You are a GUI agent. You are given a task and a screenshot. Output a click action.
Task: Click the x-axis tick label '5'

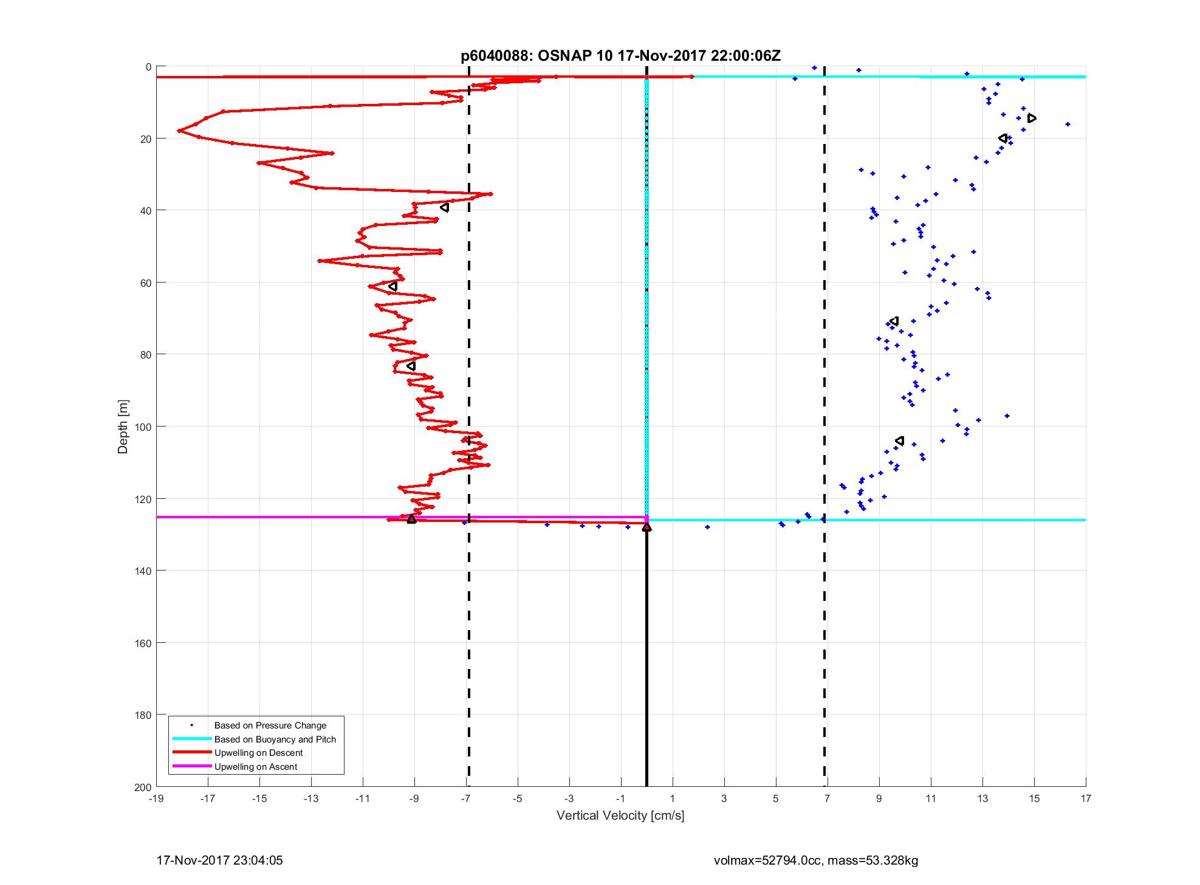coord(776,798)
